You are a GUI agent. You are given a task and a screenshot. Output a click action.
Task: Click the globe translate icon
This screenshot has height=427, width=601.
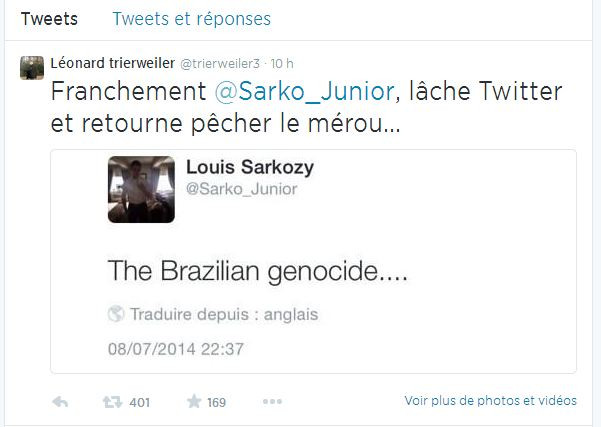(x=116, y=314)
